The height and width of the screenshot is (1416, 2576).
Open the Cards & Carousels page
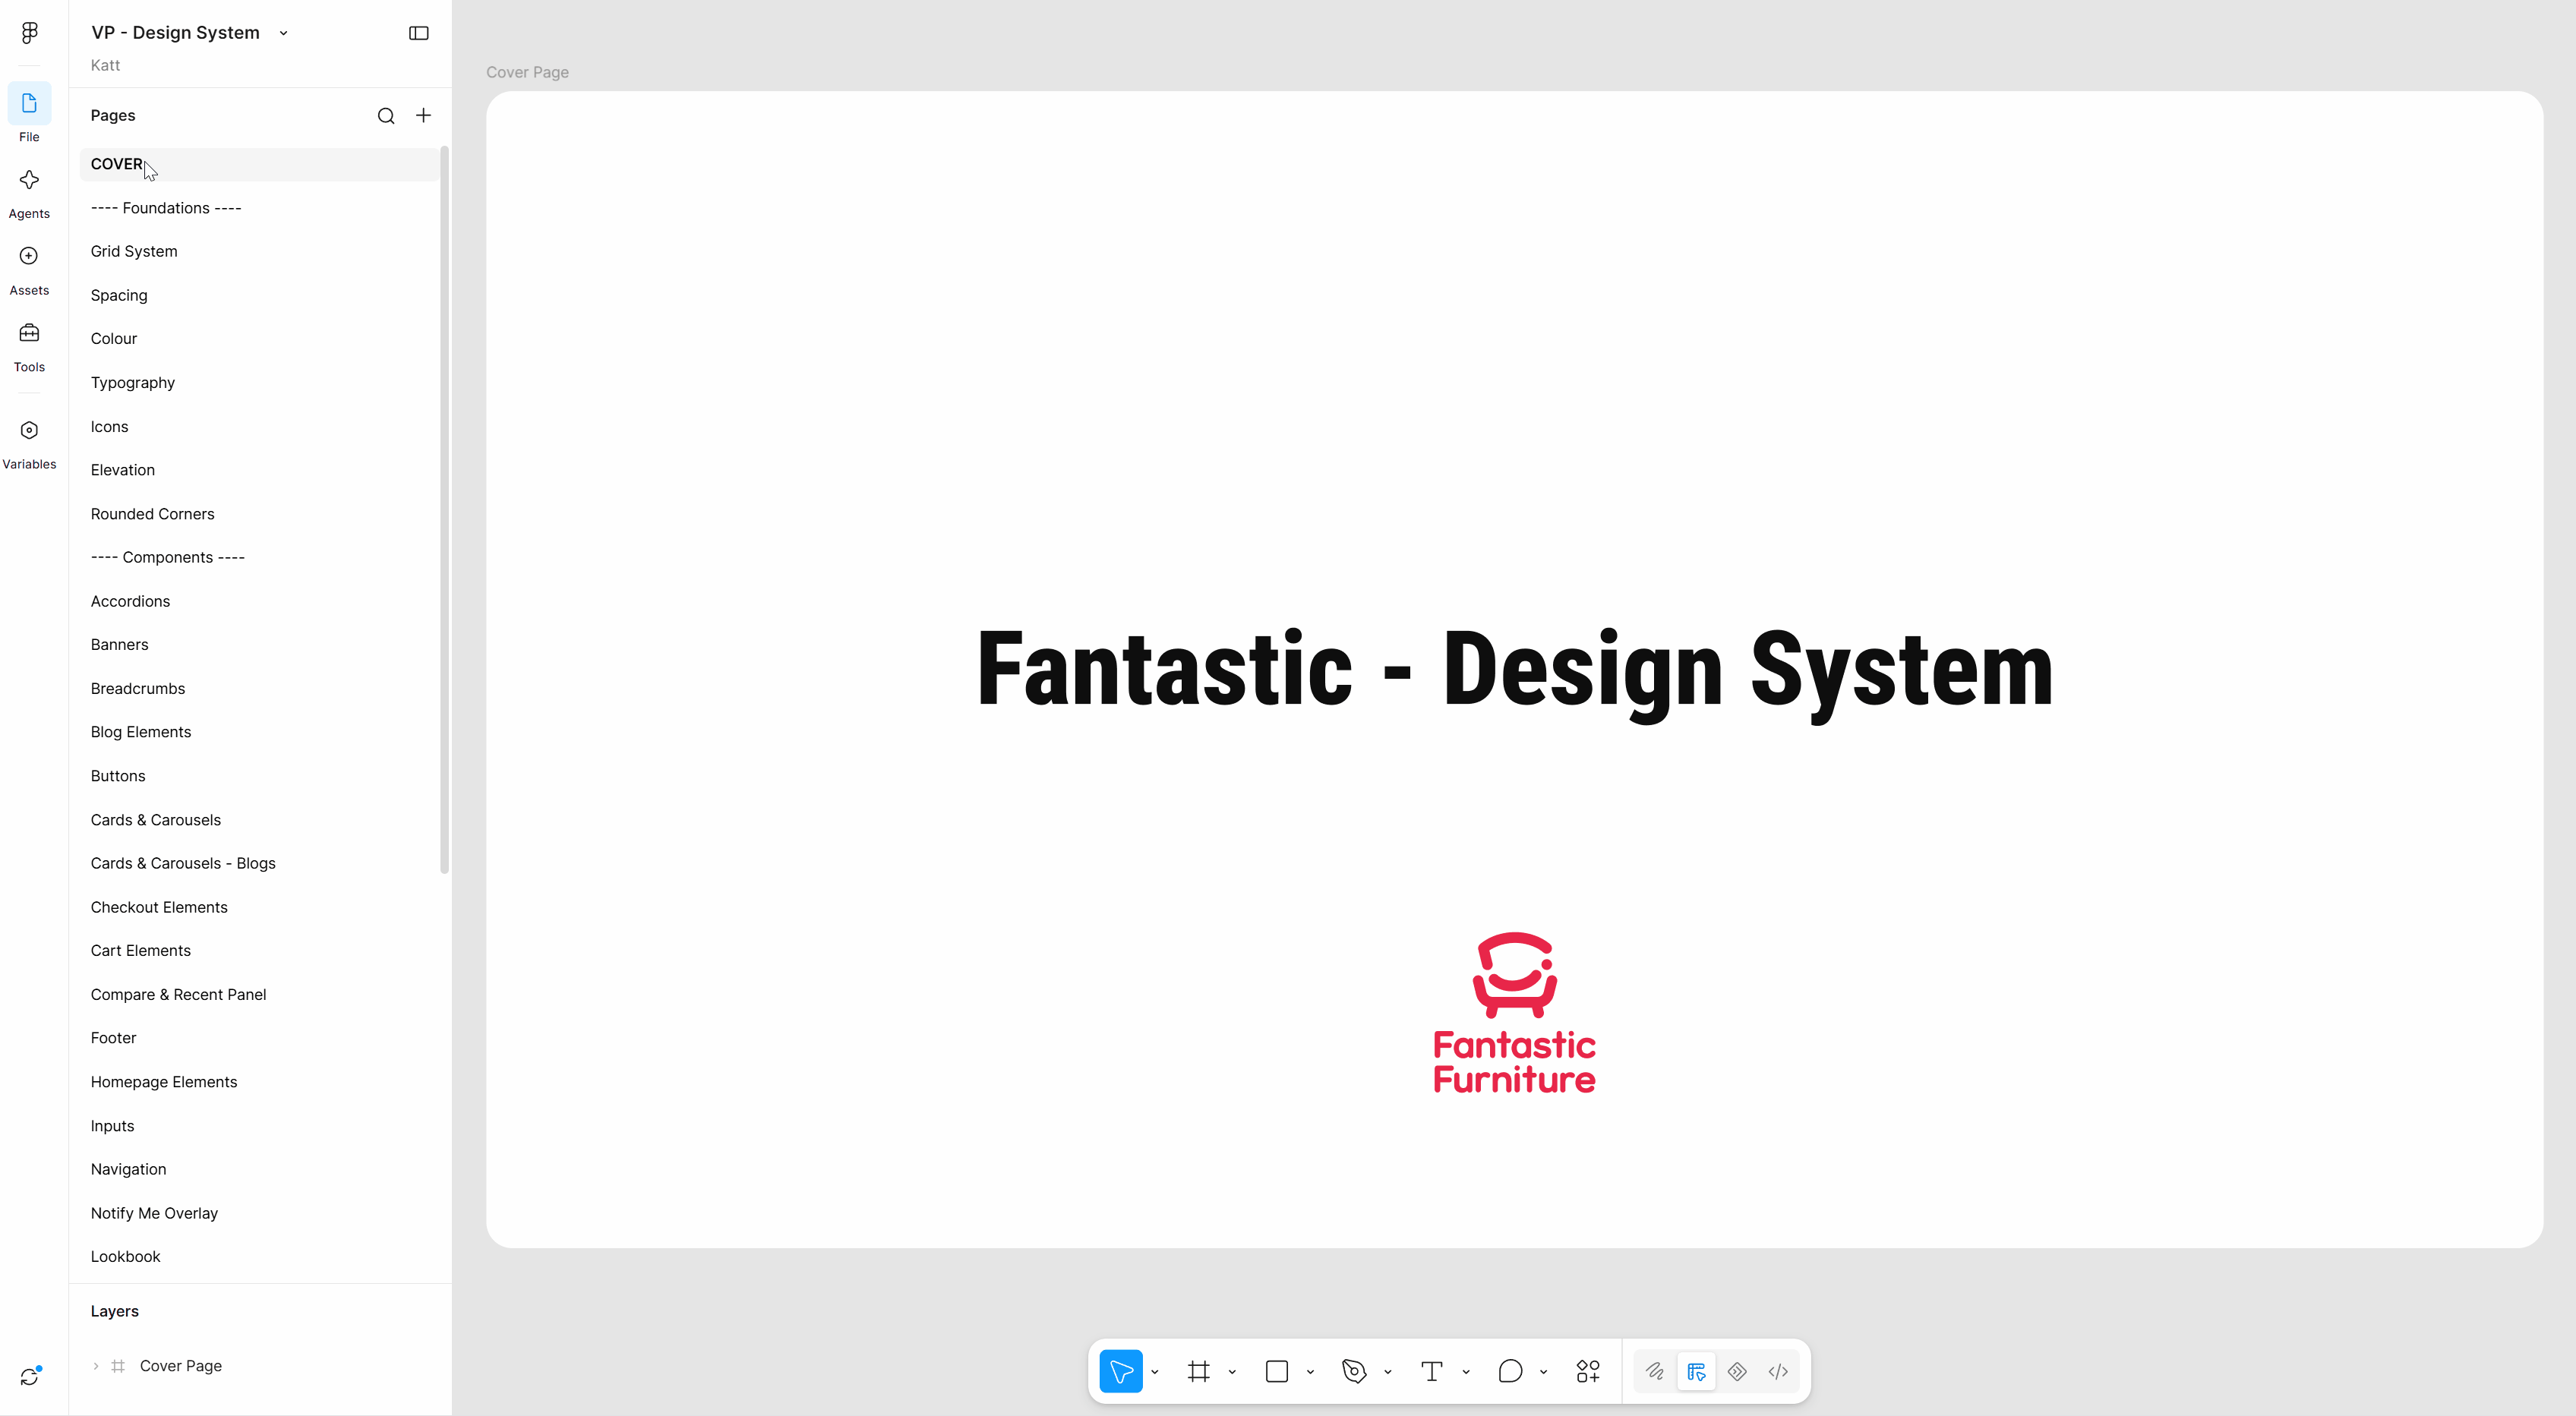tap(259, 820)
